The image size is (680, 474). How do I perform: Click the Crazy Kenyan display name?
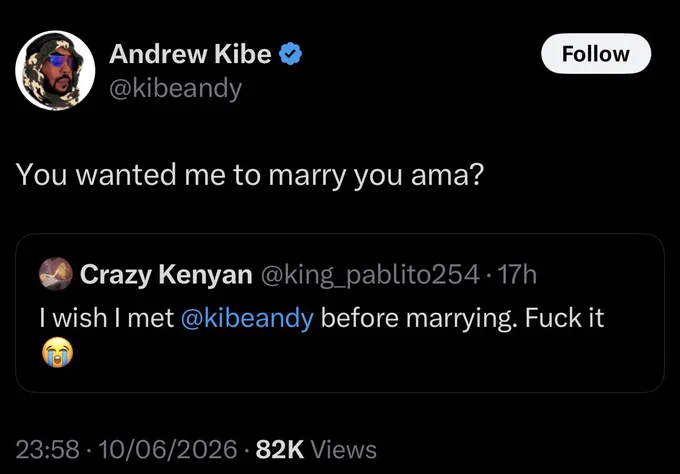[166, 275]
